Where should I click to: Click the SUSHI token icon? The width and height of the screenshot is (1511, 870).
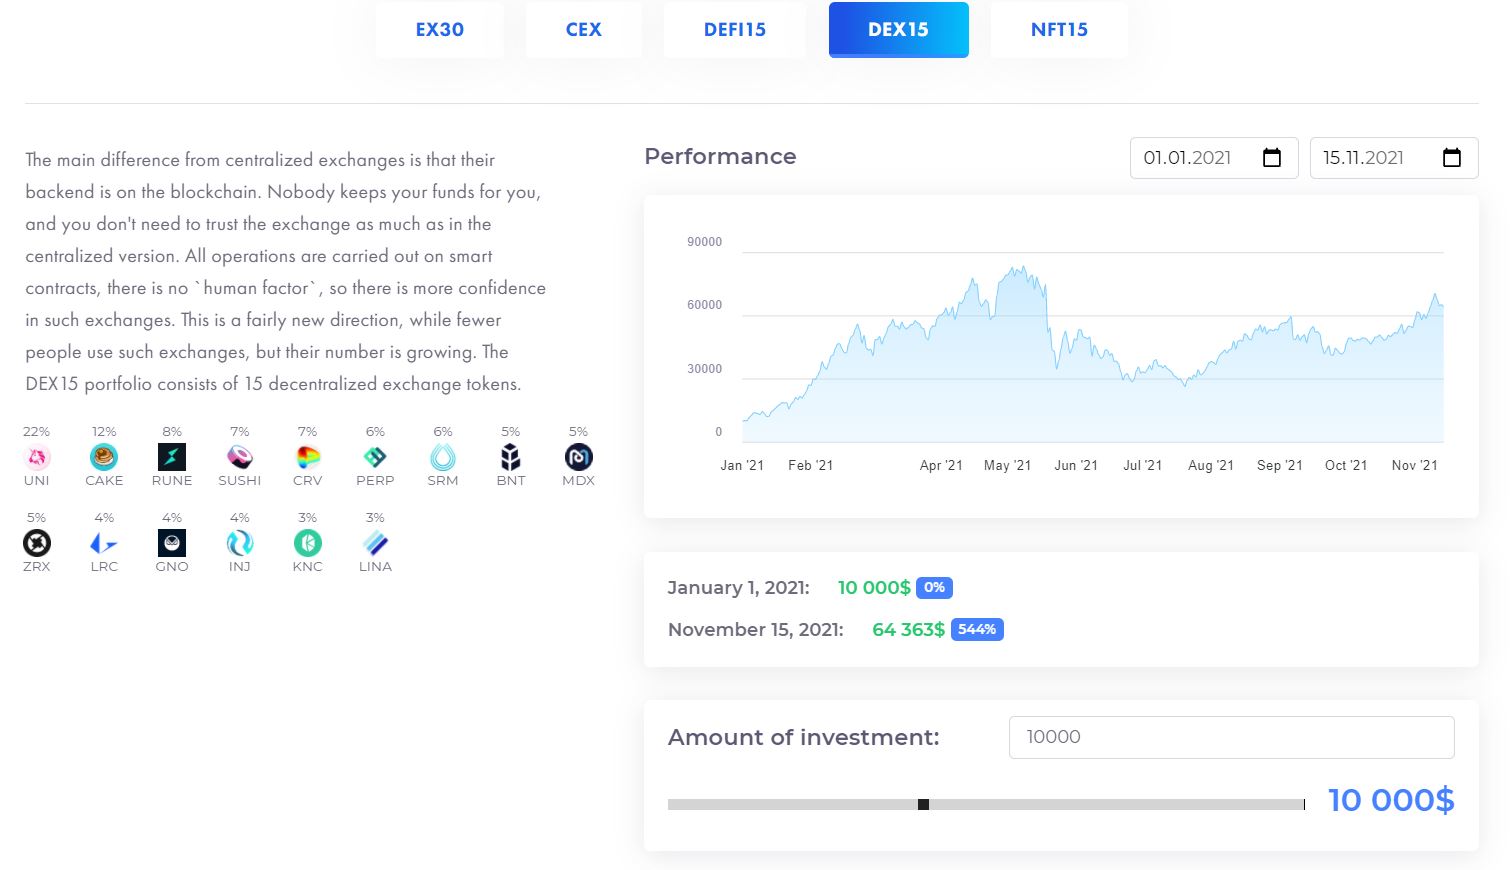point(240,457)
